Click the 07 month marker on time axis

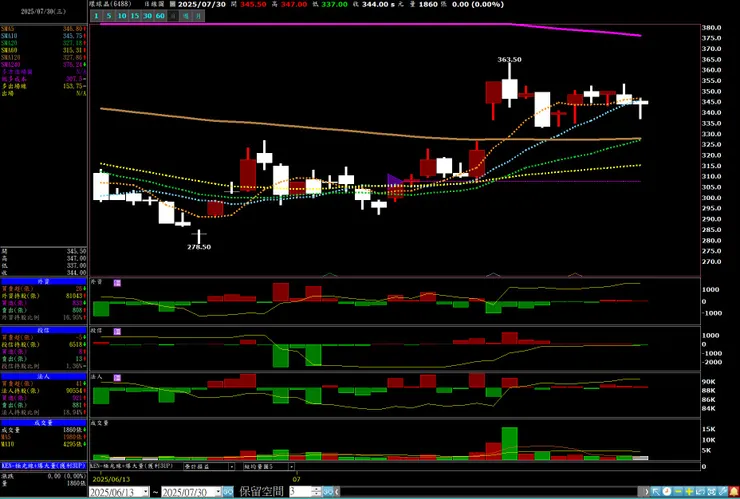[296, 479]
